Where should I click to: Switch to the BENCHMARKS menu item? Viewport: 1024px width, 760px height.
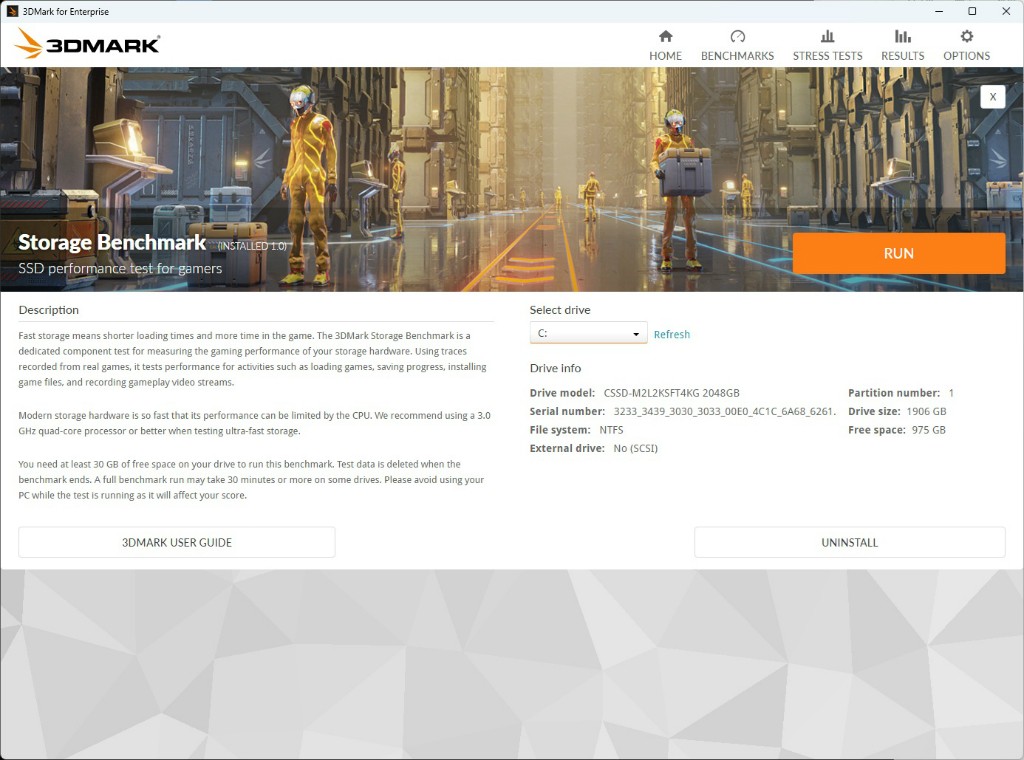coord(737,56)
